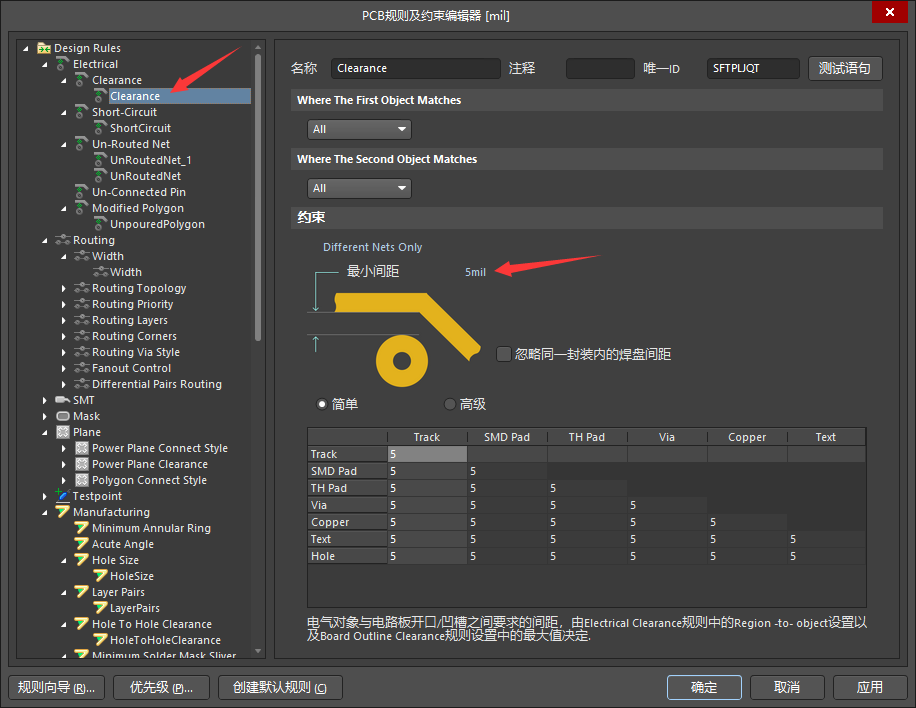Select the 简单 (simple) radio button

point(321,404)
